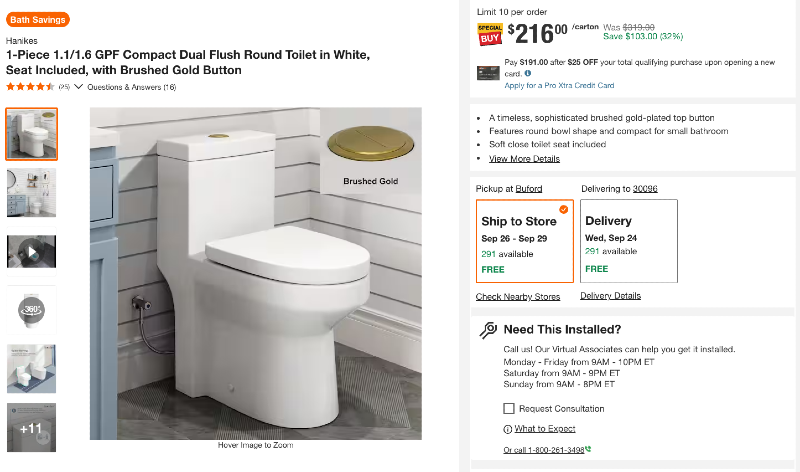
Task: Select the Ship to Store option
Action: (525, 241)
